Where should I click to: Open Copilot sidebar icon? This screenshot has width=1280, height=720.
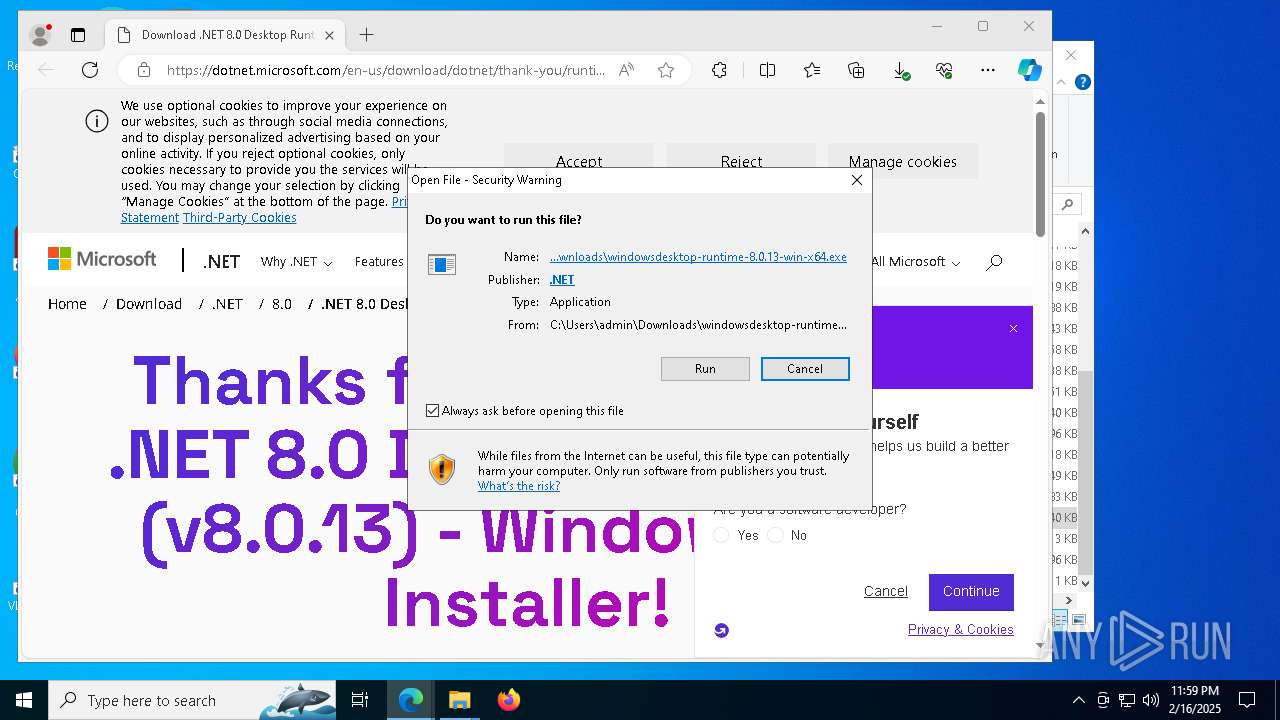point(1029,70)
